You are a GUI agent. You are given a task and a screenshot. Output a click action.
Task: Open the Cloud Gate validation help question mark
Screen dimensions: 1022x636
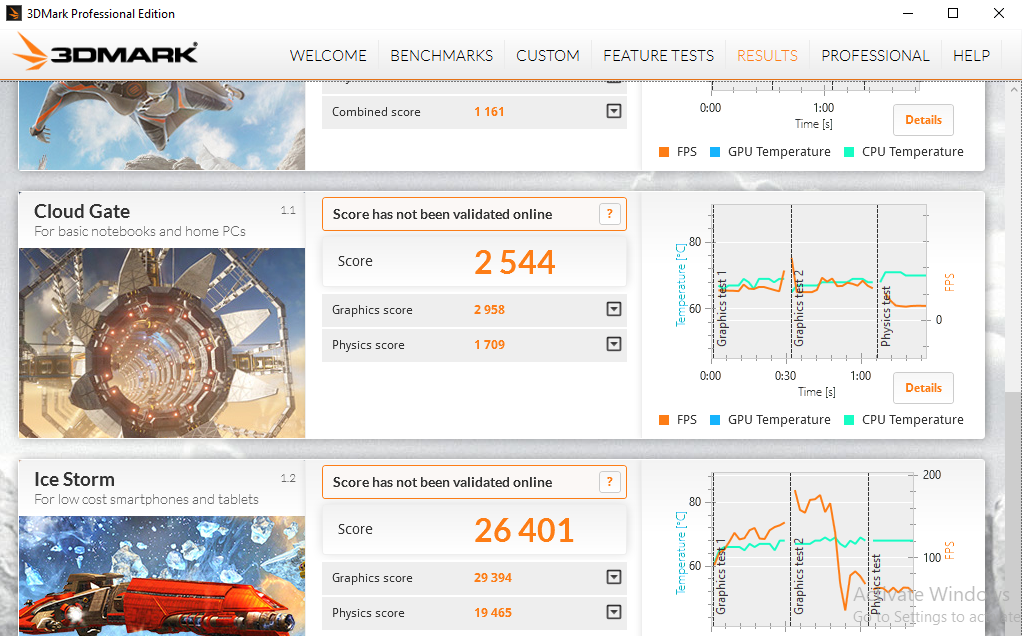609,214
